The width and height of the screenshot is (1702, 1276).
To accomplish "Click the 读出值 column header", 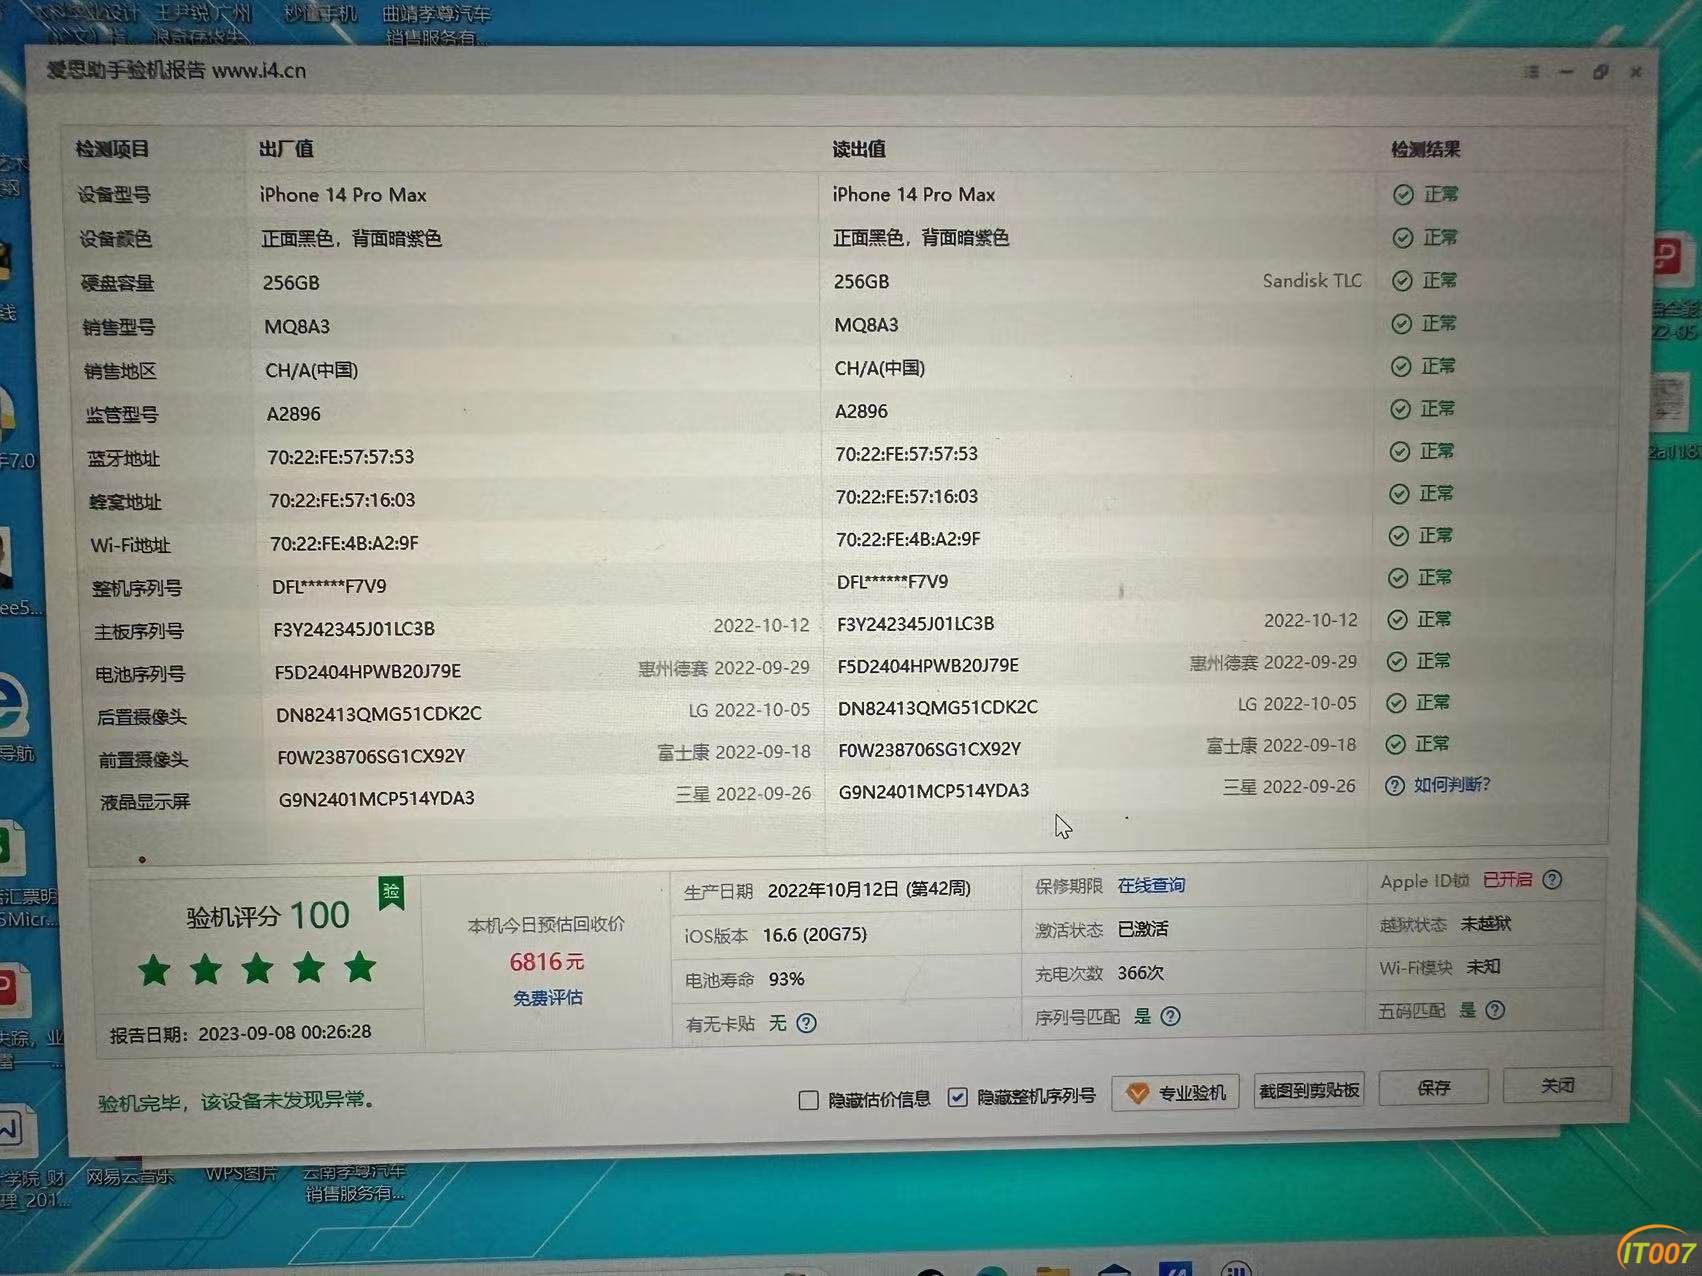I will point(859,149).
